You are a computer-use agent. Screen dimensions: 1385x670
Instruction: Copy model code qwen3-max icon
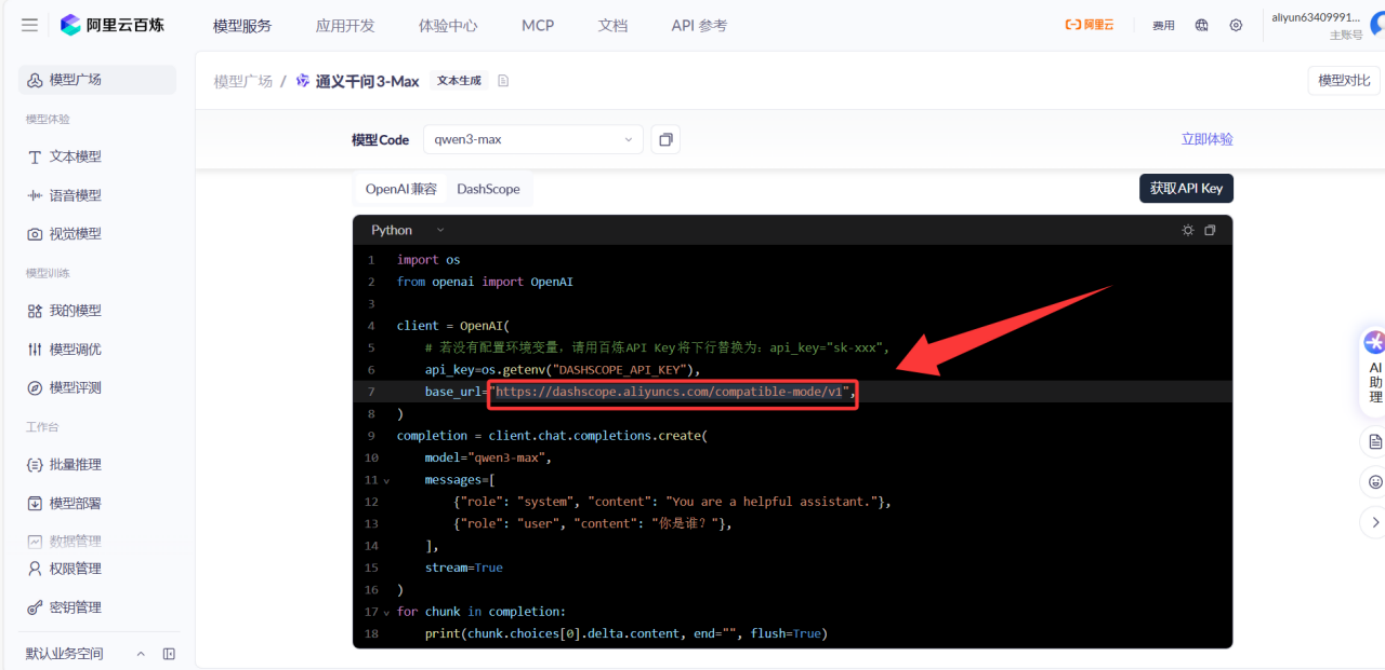[665, 140]
